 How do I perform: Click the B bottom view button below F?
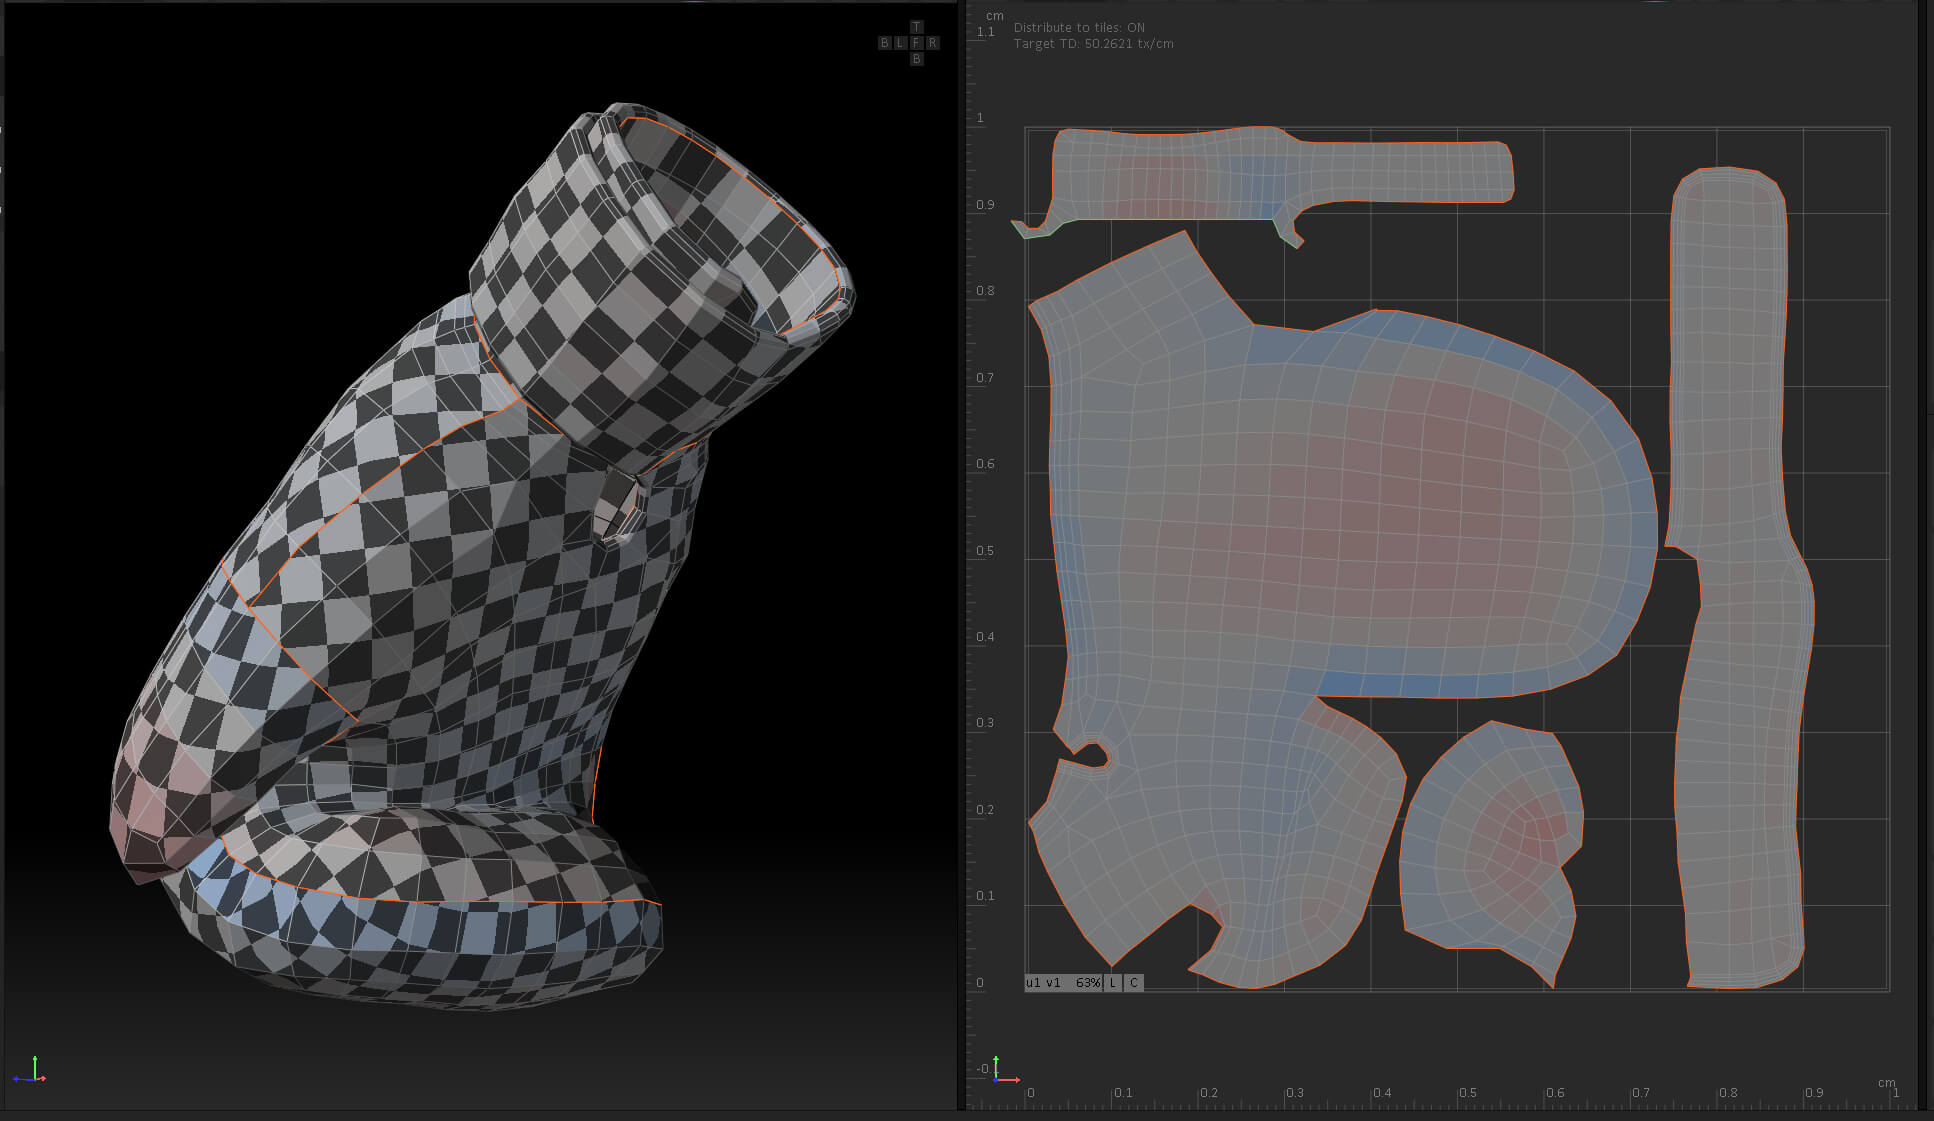coord(916,59)
